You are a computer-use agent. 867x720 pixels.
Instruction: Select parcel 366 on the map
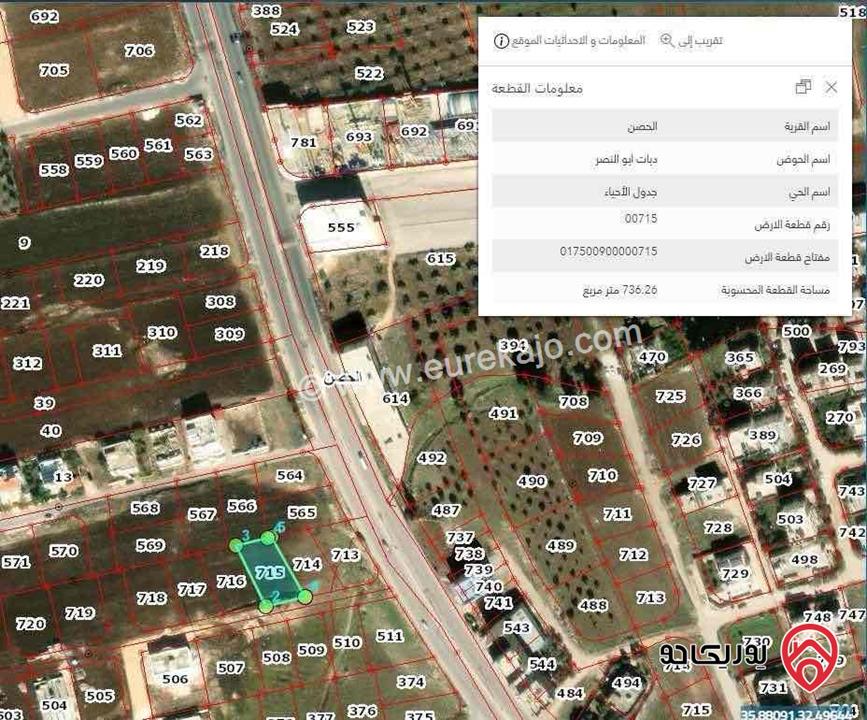(748, 393)
